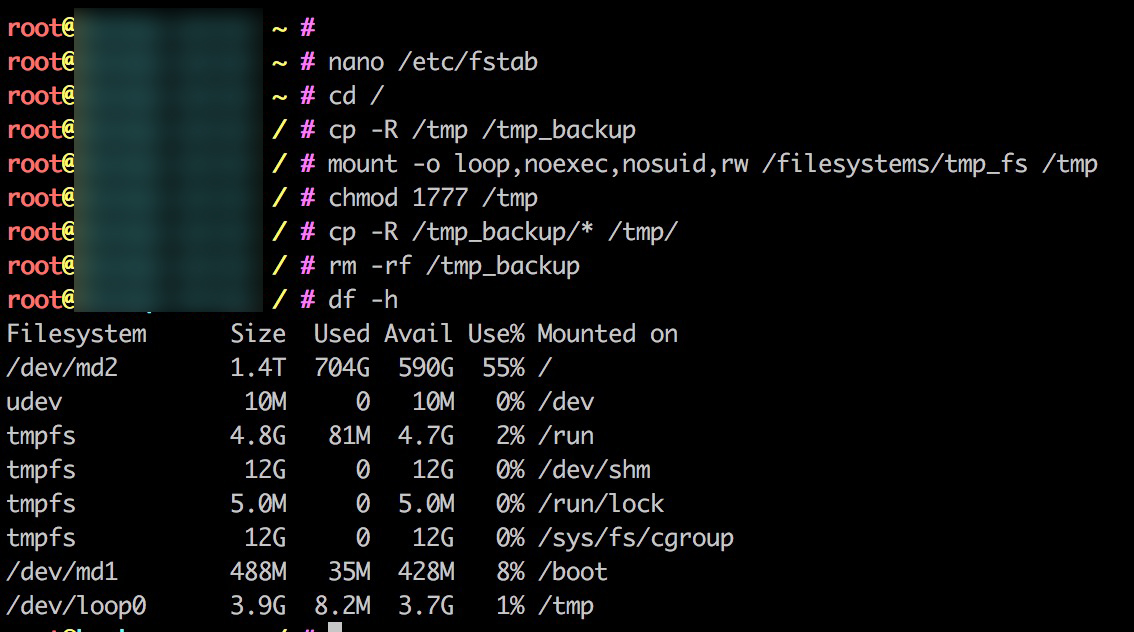The image size is (1134, 632).
Task: Click the Size column header
Action: [x=258, y=334]
